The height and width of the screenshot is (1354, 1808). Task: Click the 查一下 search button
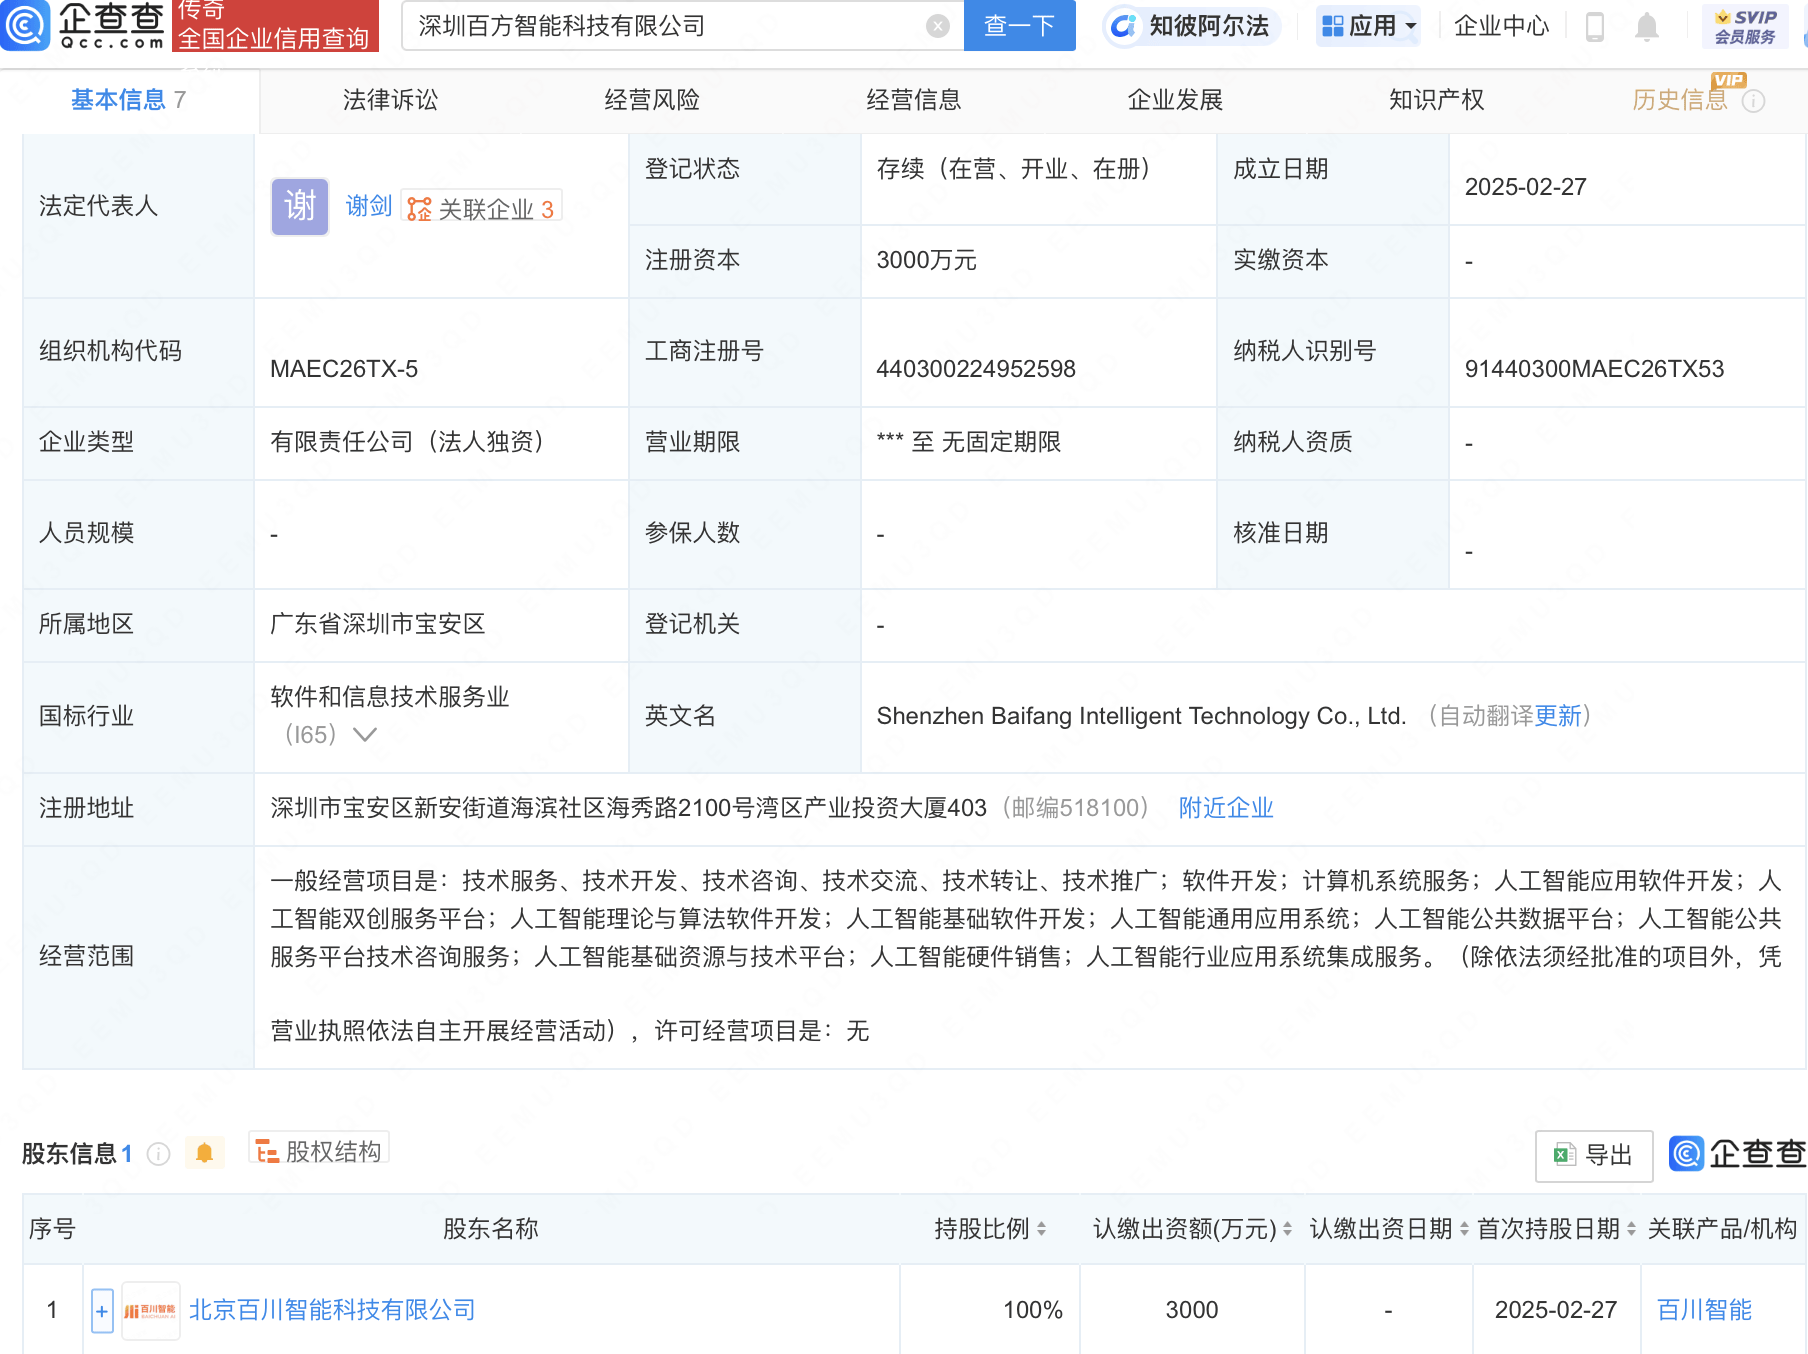tap(1019, 27)
